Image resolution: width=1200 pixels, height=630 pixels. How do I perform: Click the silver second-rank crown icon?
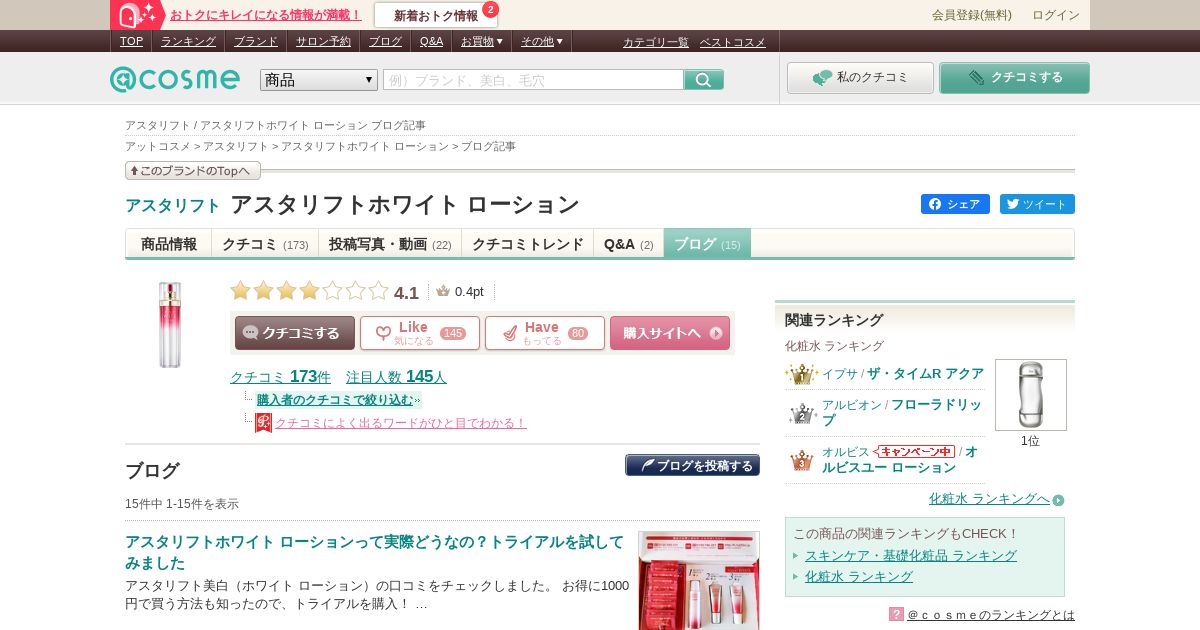point(801,413)
